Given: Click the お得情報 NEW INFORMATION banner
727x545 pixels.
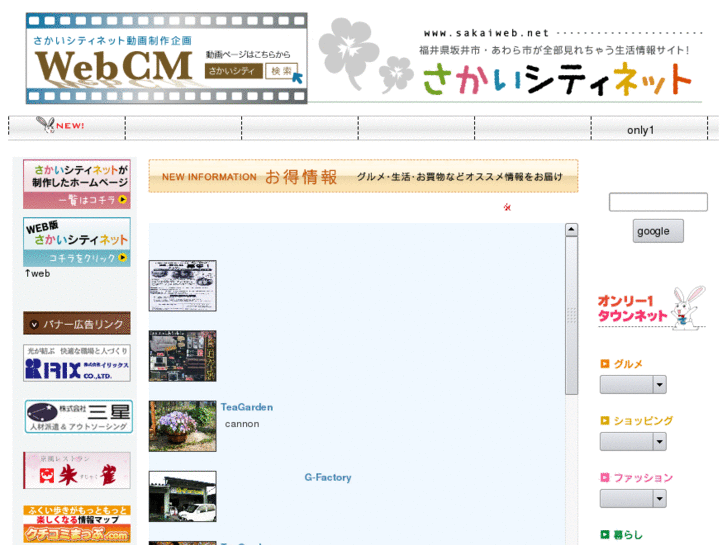Looking at the screenshot, I should tap(364, 176).
